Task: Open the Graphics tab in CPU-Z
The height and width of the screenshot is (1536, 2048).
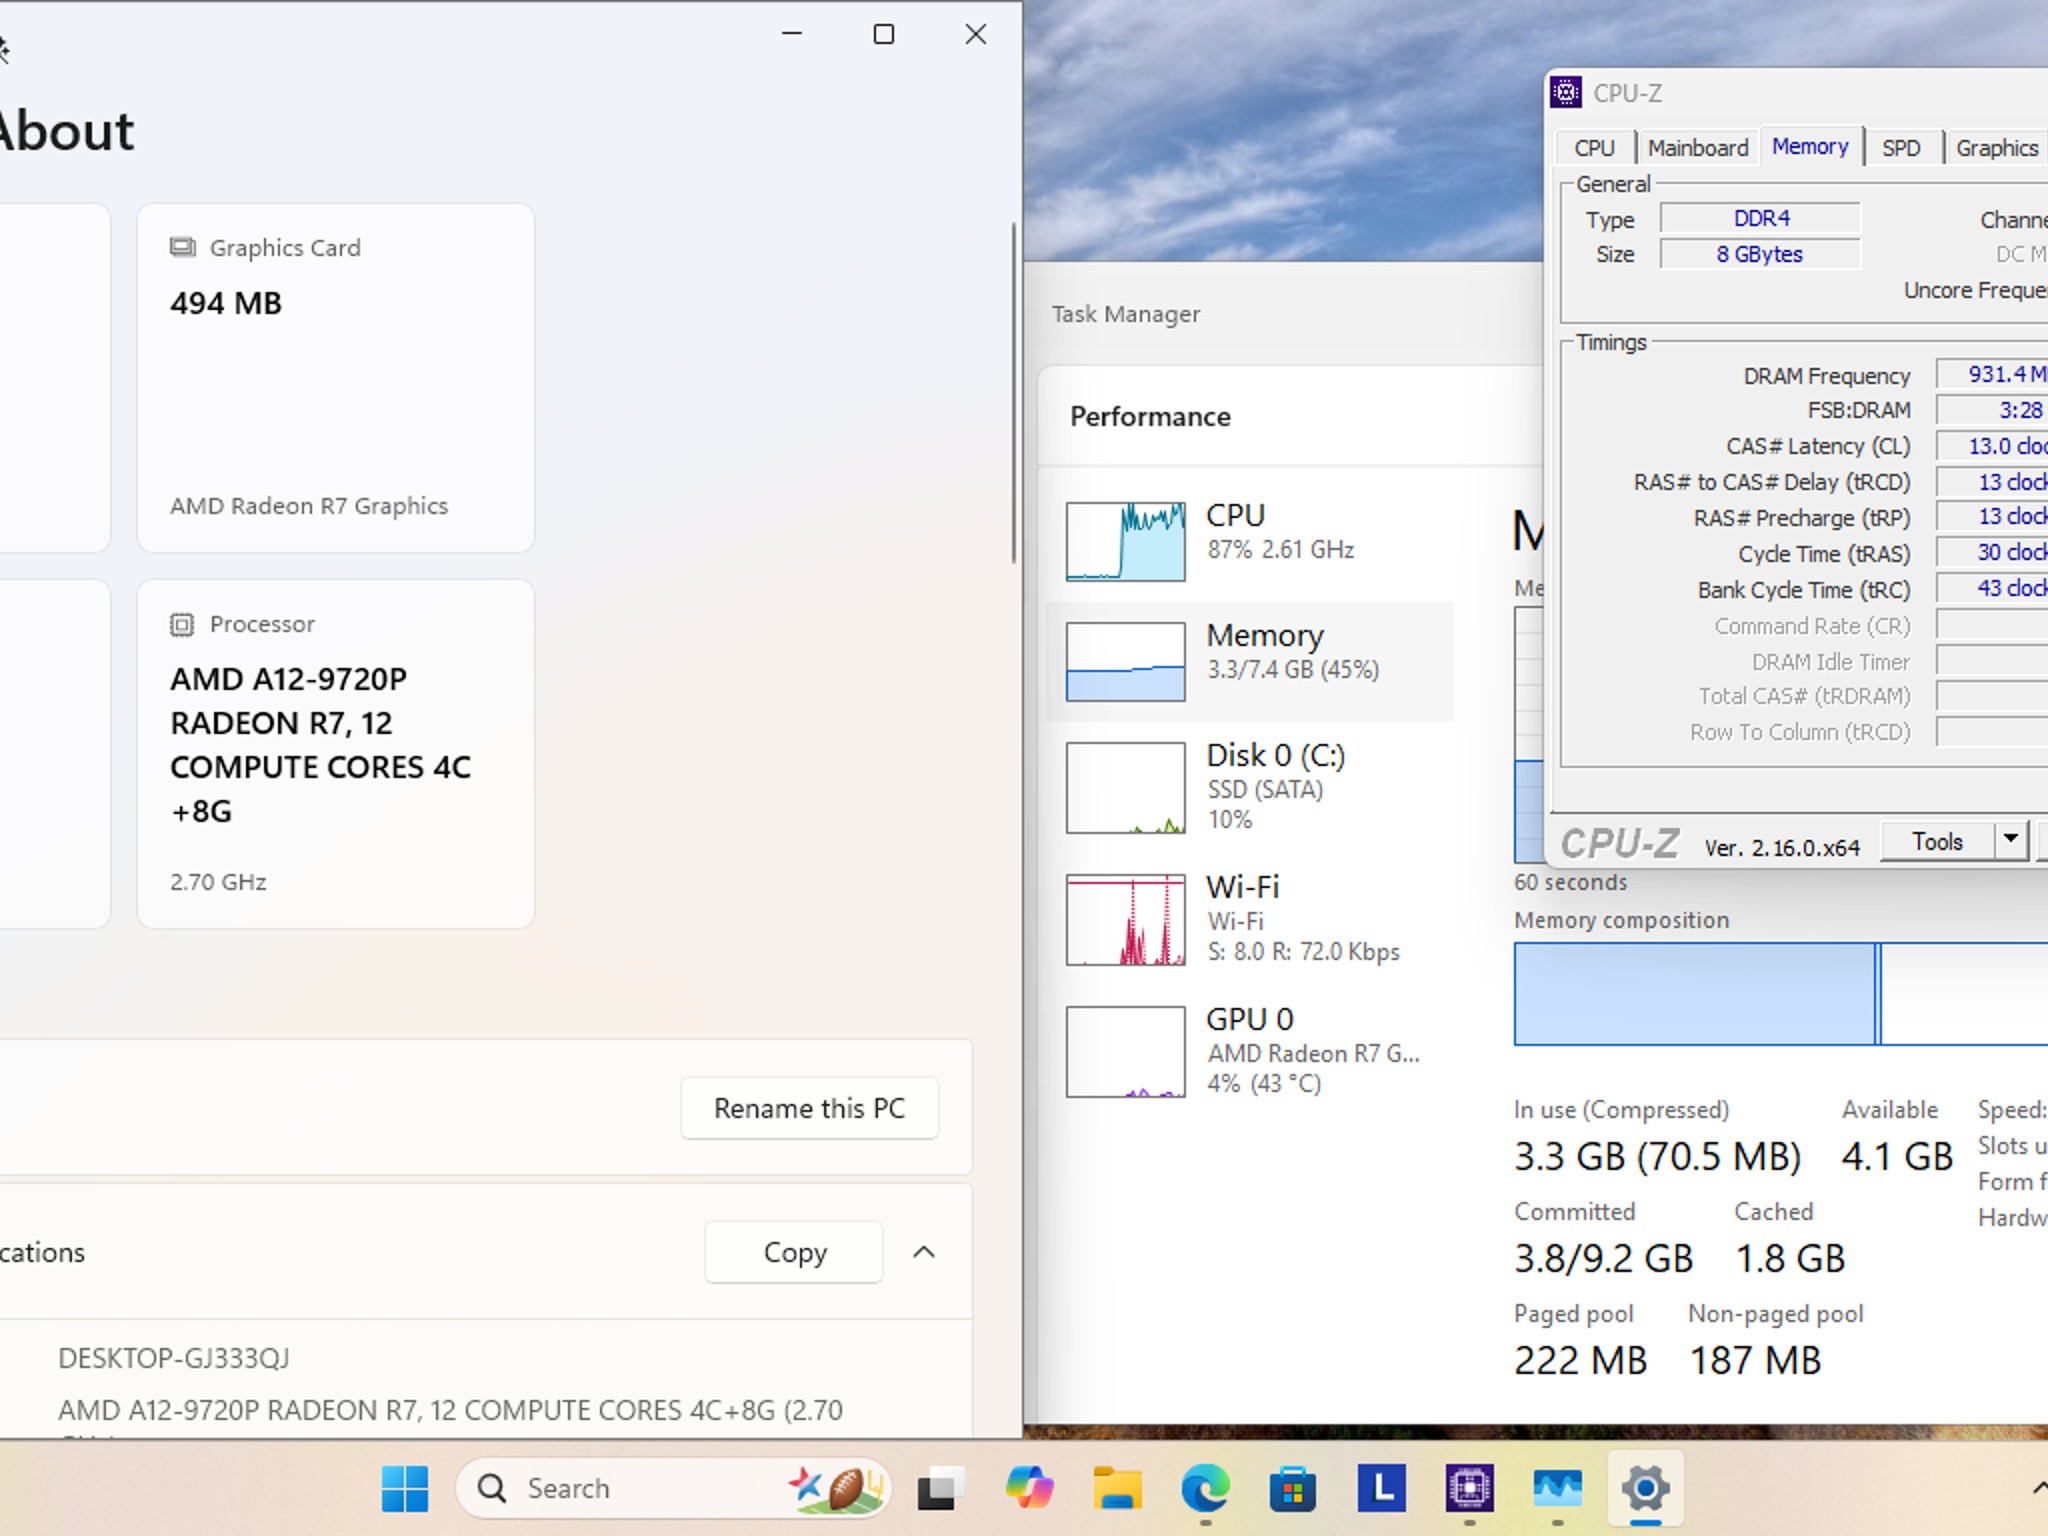Action: 1997,148
